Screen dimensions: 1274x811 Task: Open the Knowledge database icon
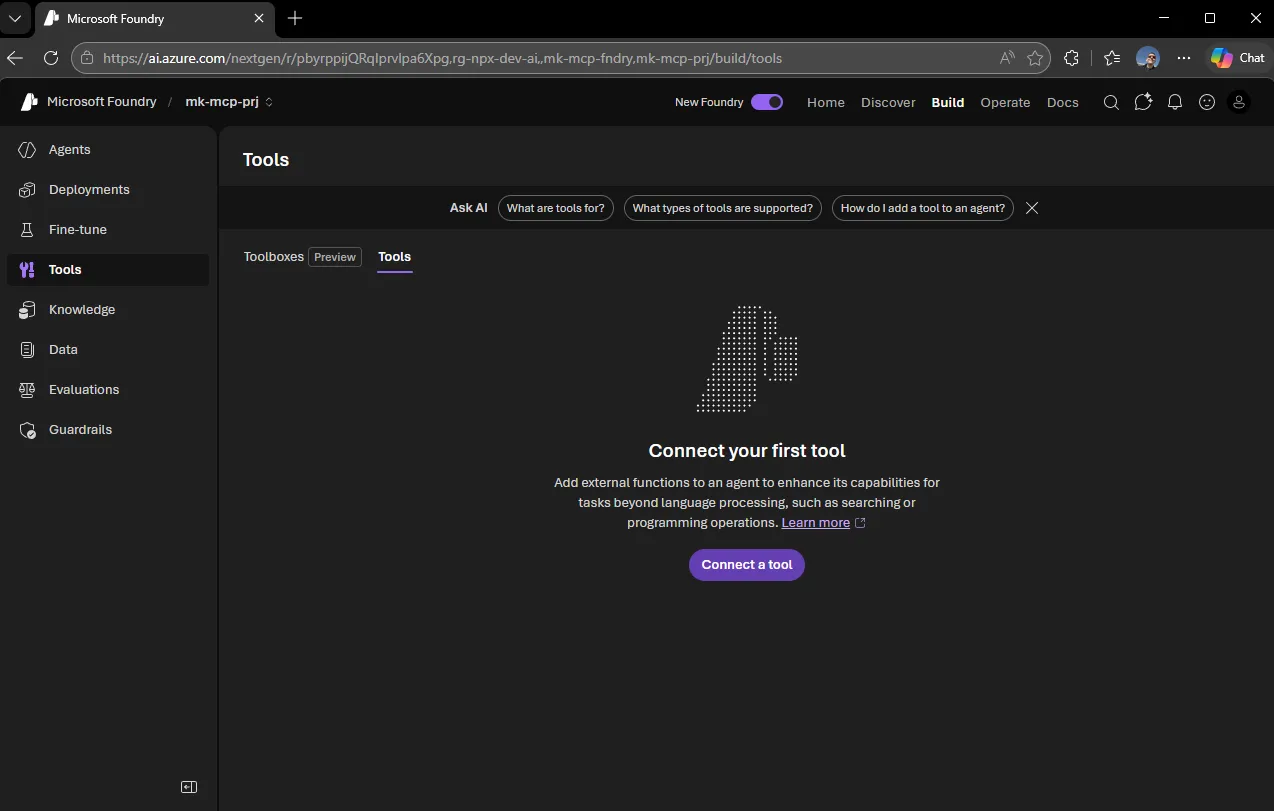tap(28, 310)
